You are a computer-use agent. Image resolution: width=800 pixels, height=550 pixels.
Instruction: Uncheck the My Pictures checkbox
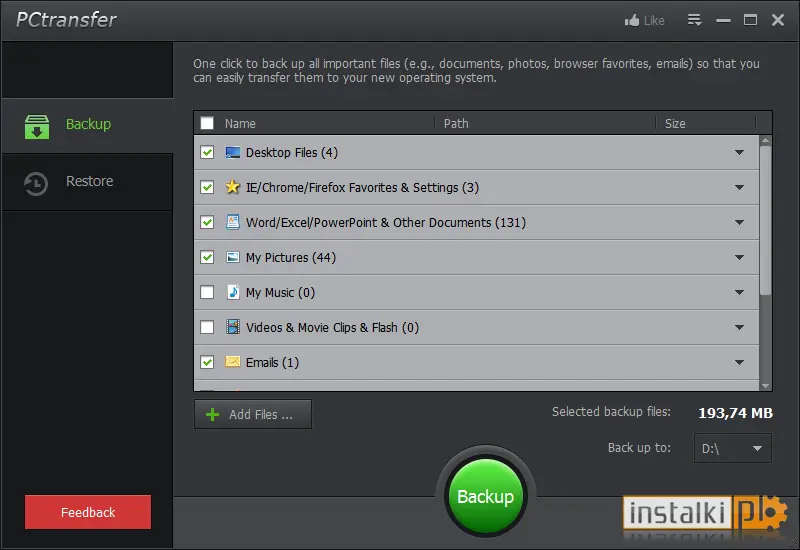tap(207, 257)
